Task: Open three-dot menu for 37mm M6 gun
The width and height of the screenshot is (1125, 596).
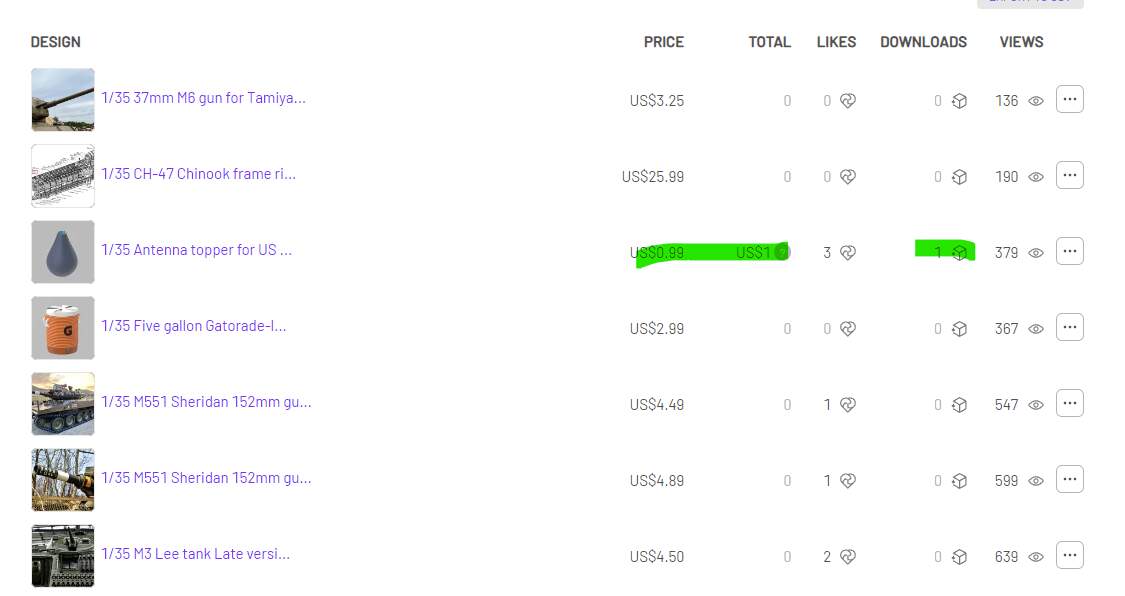Action: point(1070,100)
